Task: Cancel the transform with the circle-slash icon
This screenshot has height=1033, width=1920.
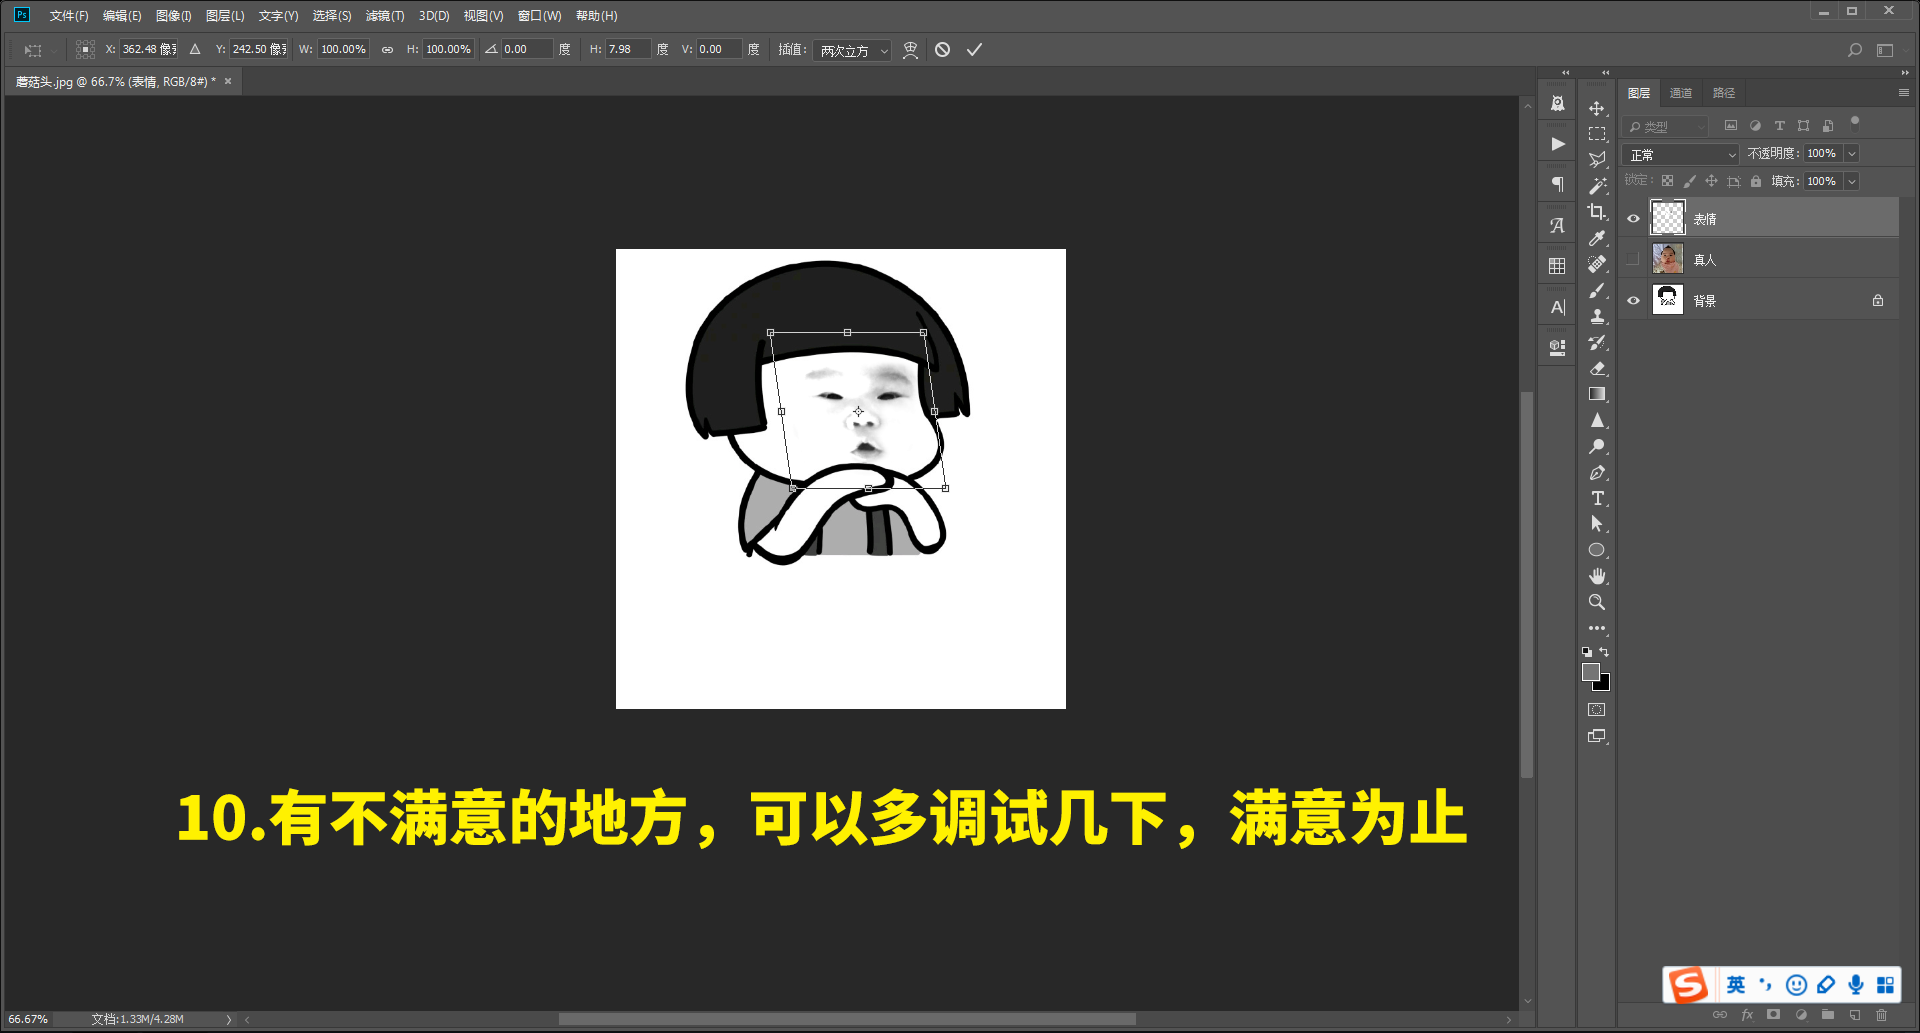Action: (942, 49)
